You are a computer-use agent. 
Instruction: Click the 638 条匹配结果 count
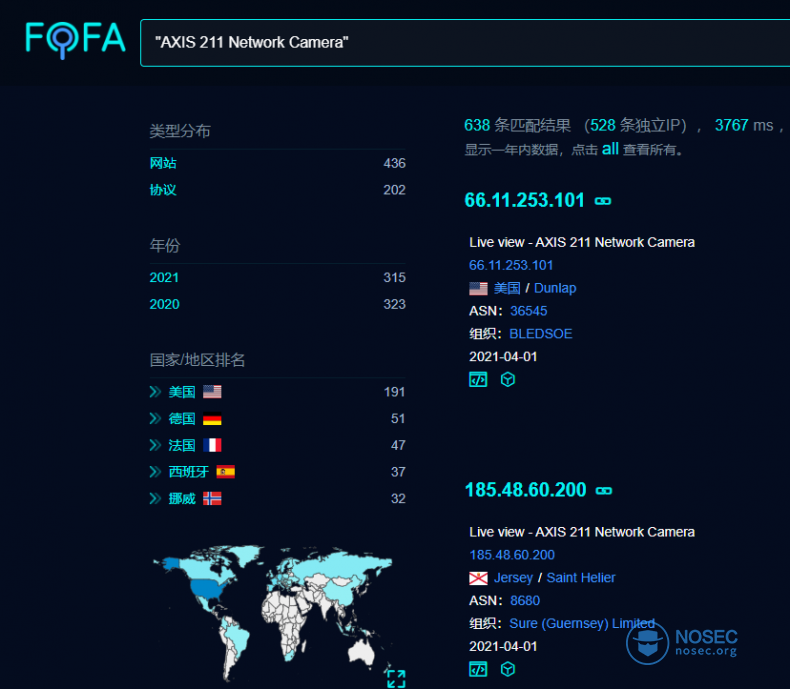pyautogui.click(x=517, y=125)
